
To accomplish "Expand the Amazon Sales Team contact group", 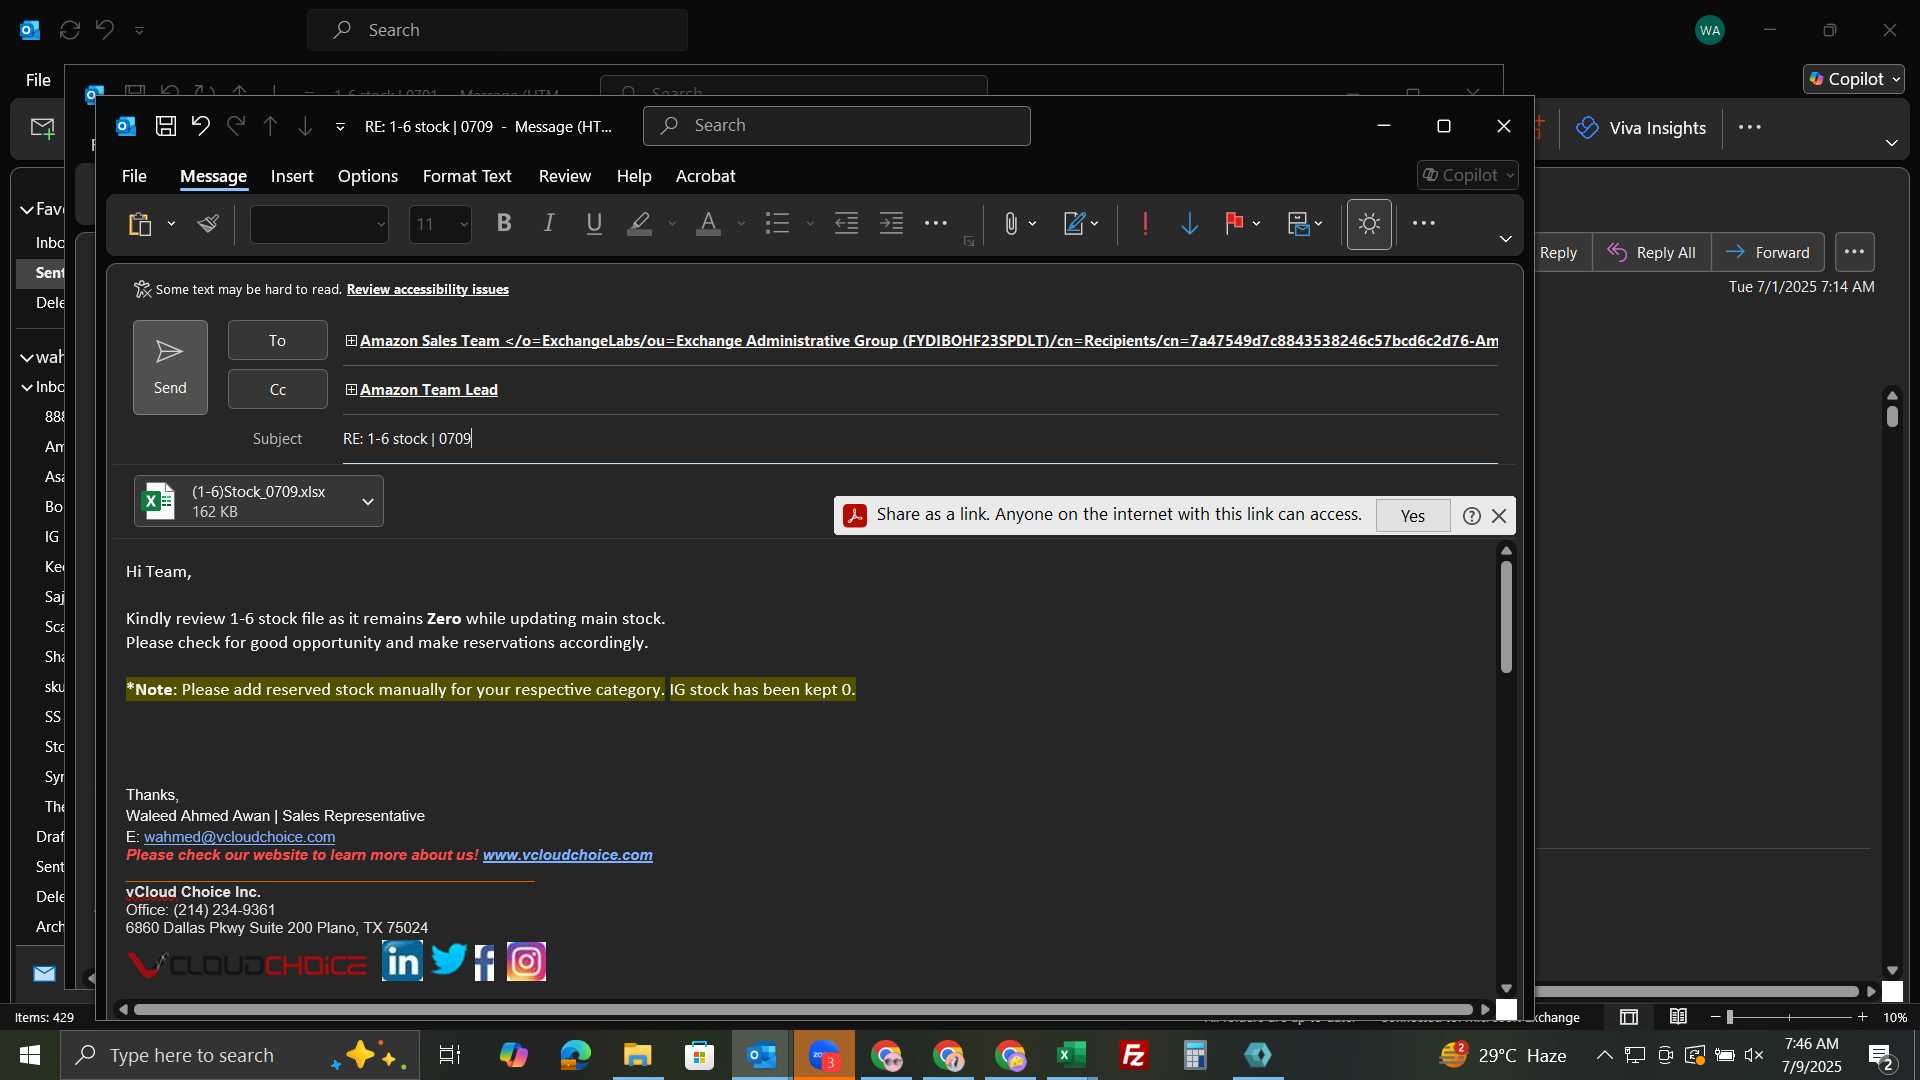I will coord(351,341).
